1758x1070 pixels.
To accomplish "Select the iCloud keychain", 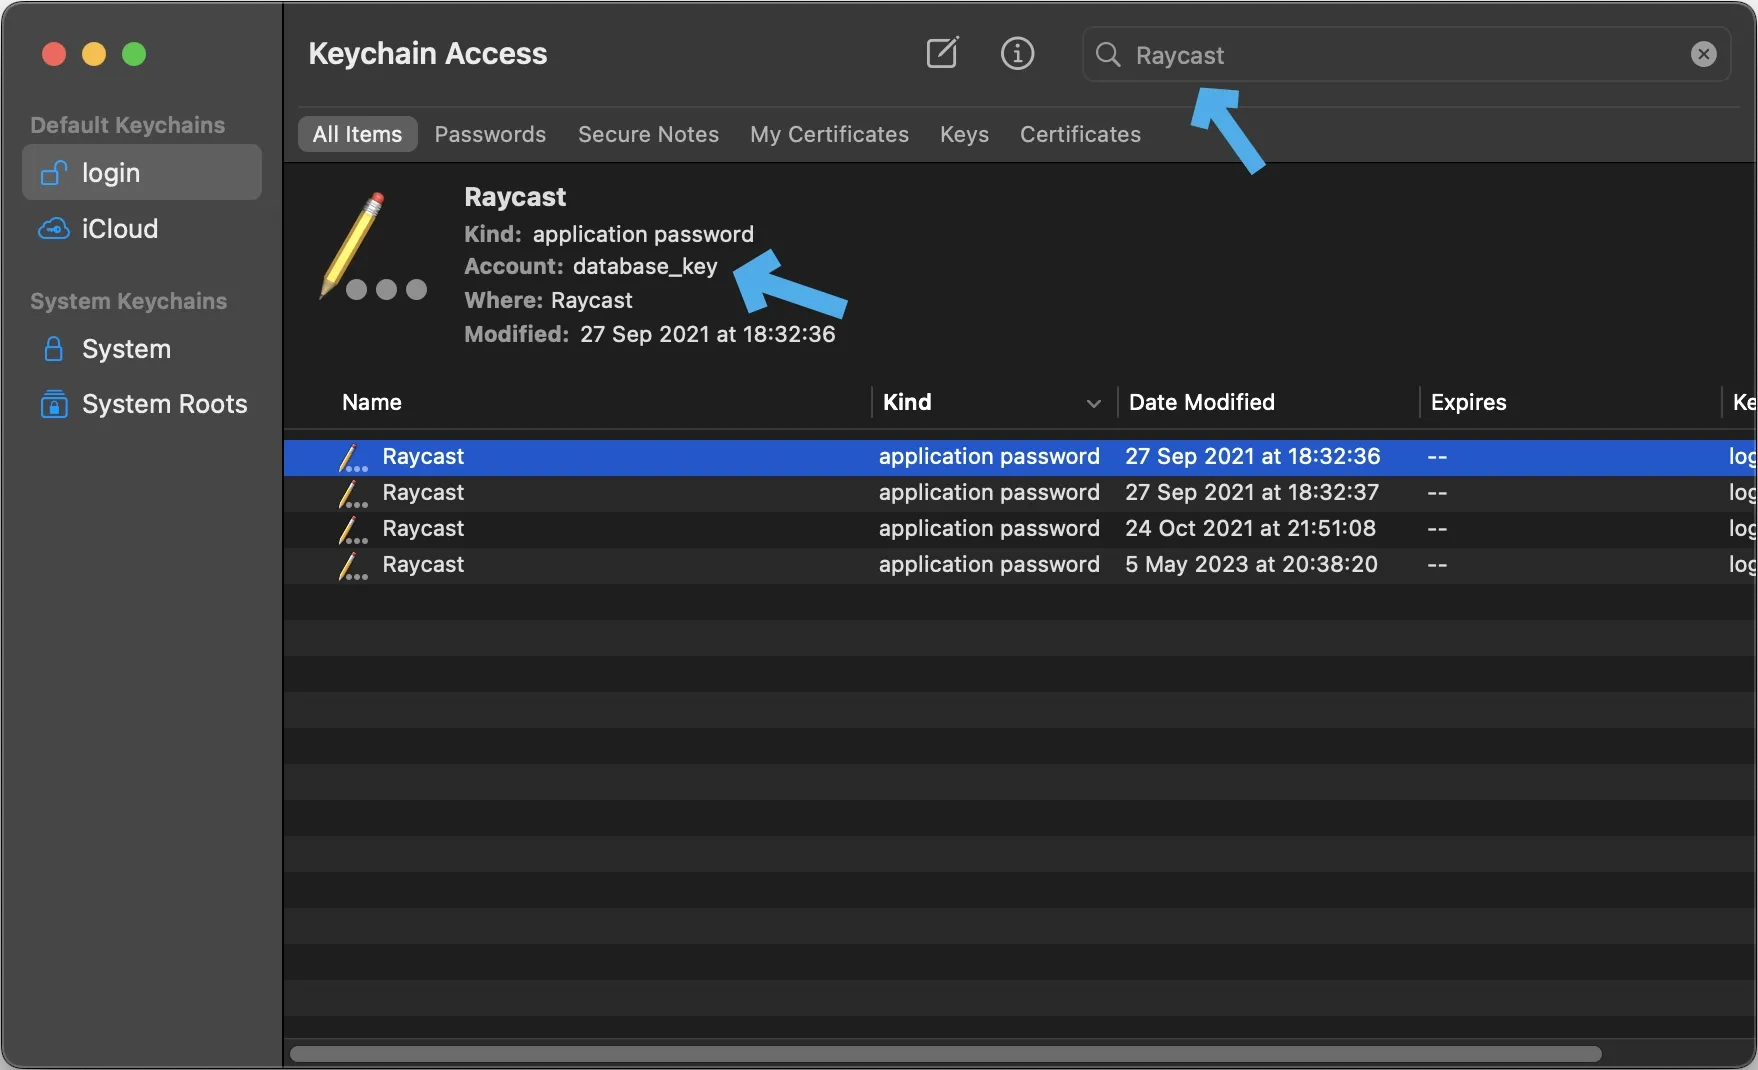I will (x=142, y=229).
